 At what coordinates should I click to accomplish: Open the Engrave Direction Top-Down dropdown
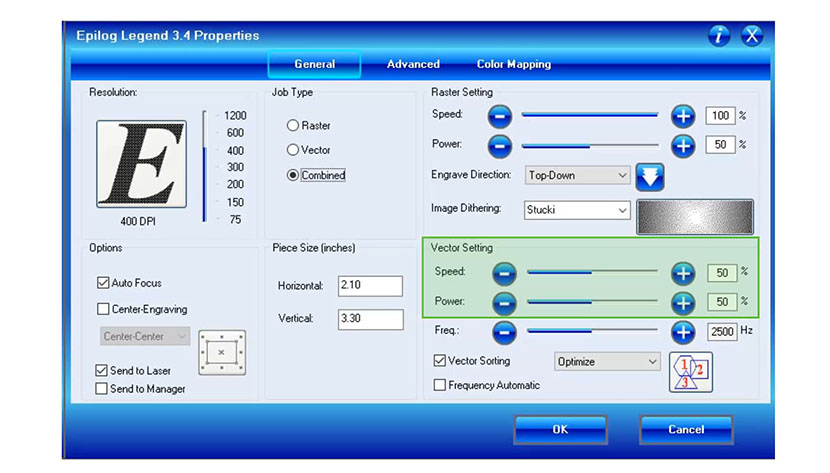(x=578, y=176)
